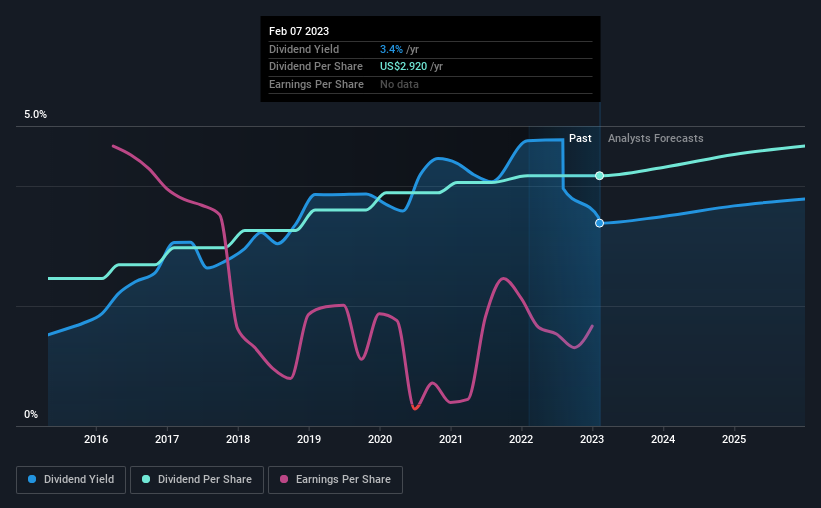Viewport: 821px width, 508px height.
Task: Click the Past label on chart
Action: [x=580, y=138]
